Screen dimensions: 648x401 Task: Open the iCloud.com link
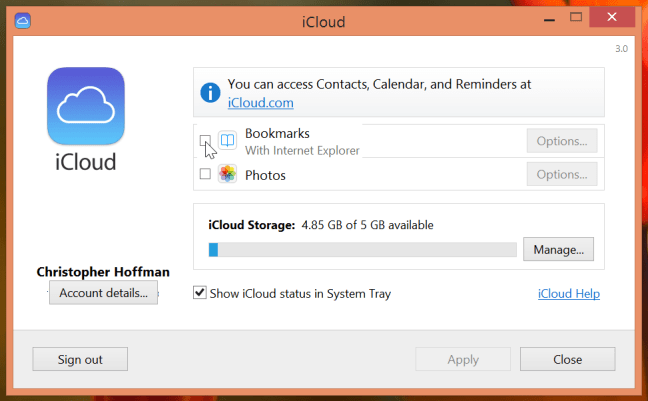[260, 102]
